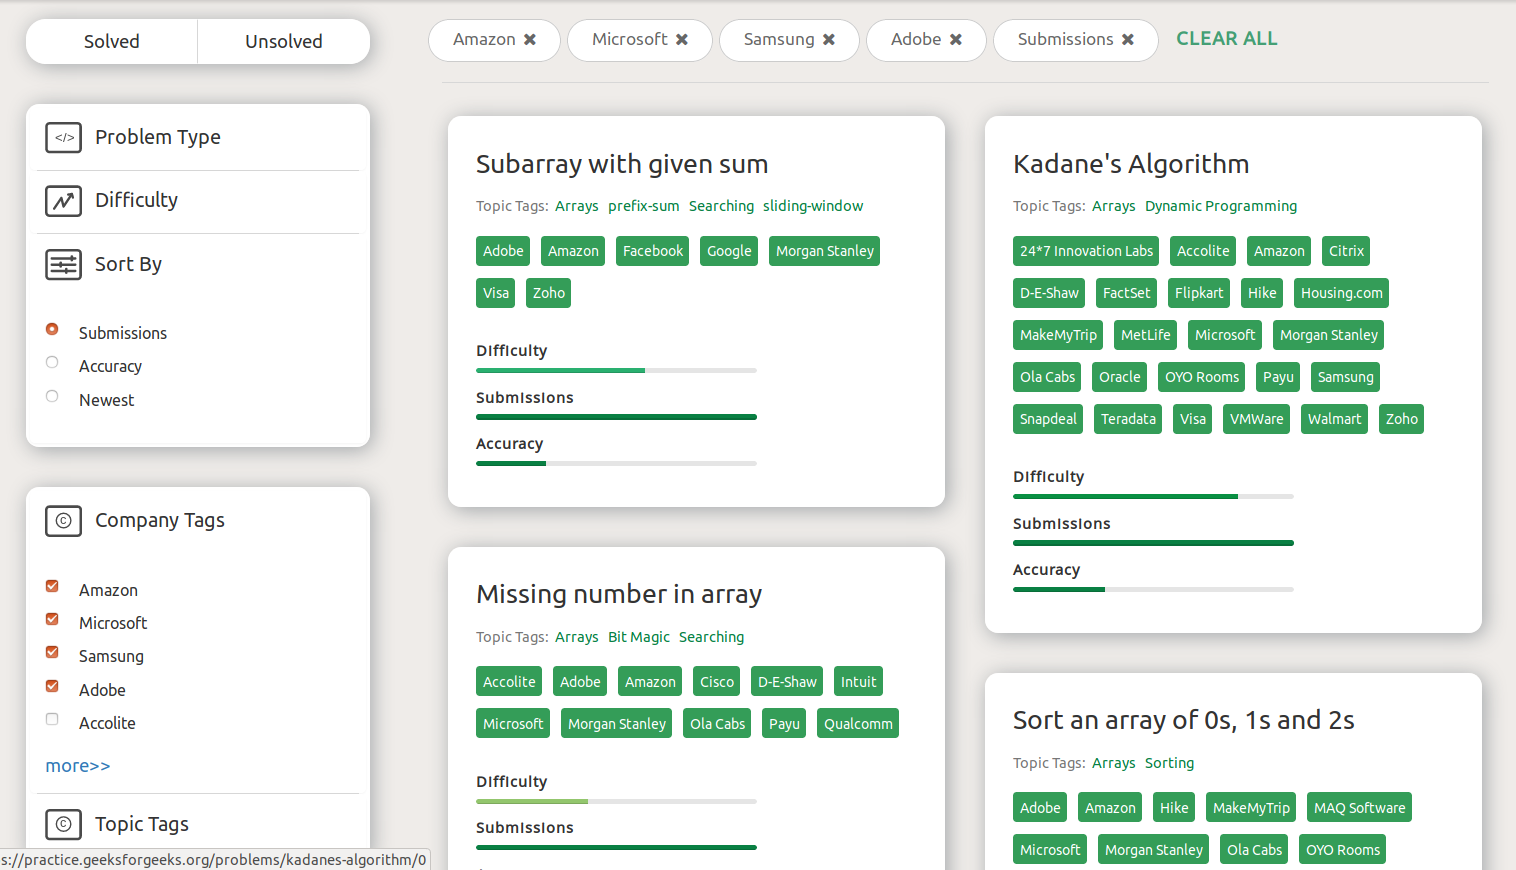Remove the Microsoft filter chip via its X

[x=682, y=40]
